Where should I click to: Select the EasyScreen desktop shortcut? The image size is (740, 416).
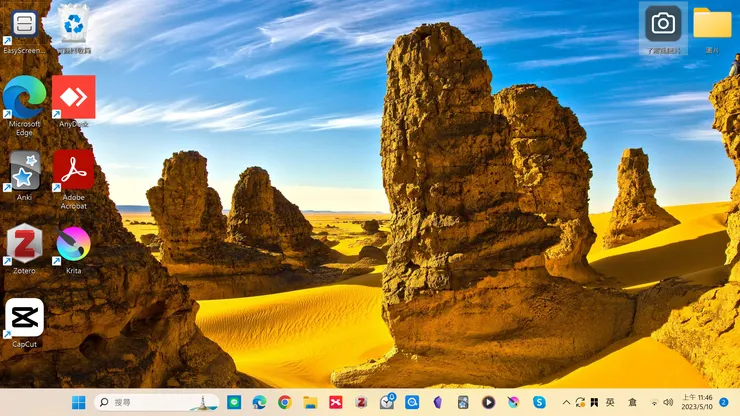(x=25, y=30)
